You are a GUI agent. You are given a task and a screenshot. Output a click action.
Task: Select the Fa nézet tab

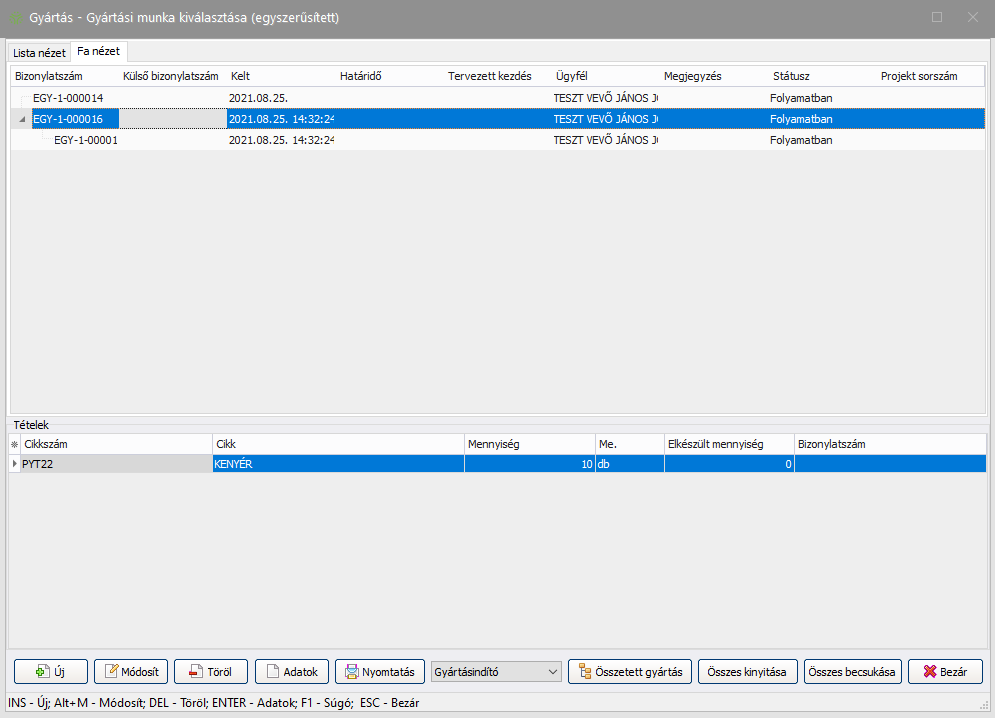(x=98, y=51)
